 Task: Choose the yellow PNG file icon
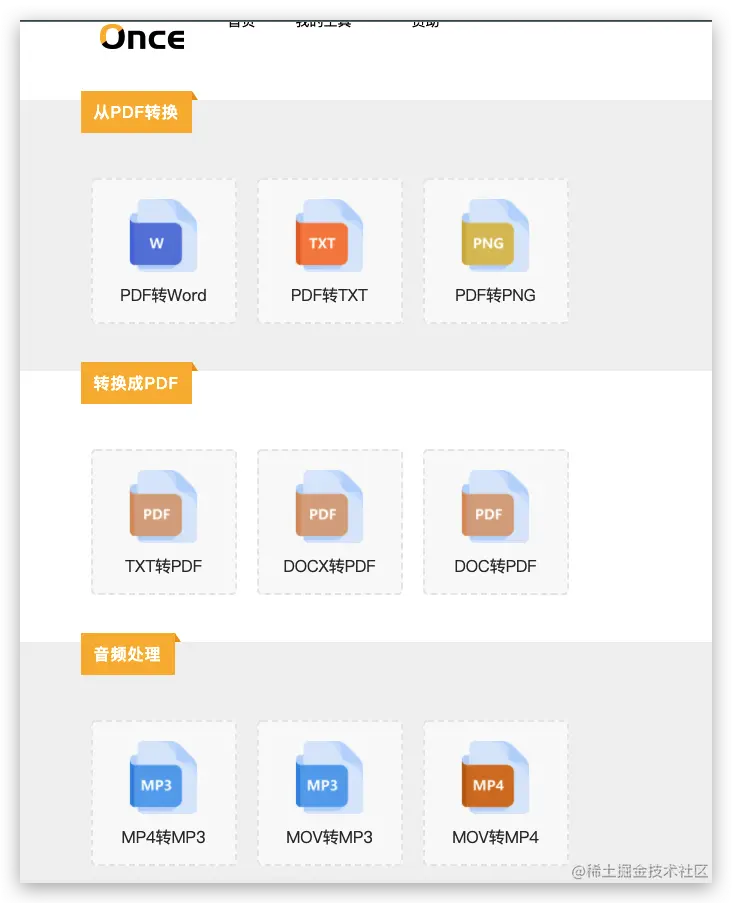(495, 236)
